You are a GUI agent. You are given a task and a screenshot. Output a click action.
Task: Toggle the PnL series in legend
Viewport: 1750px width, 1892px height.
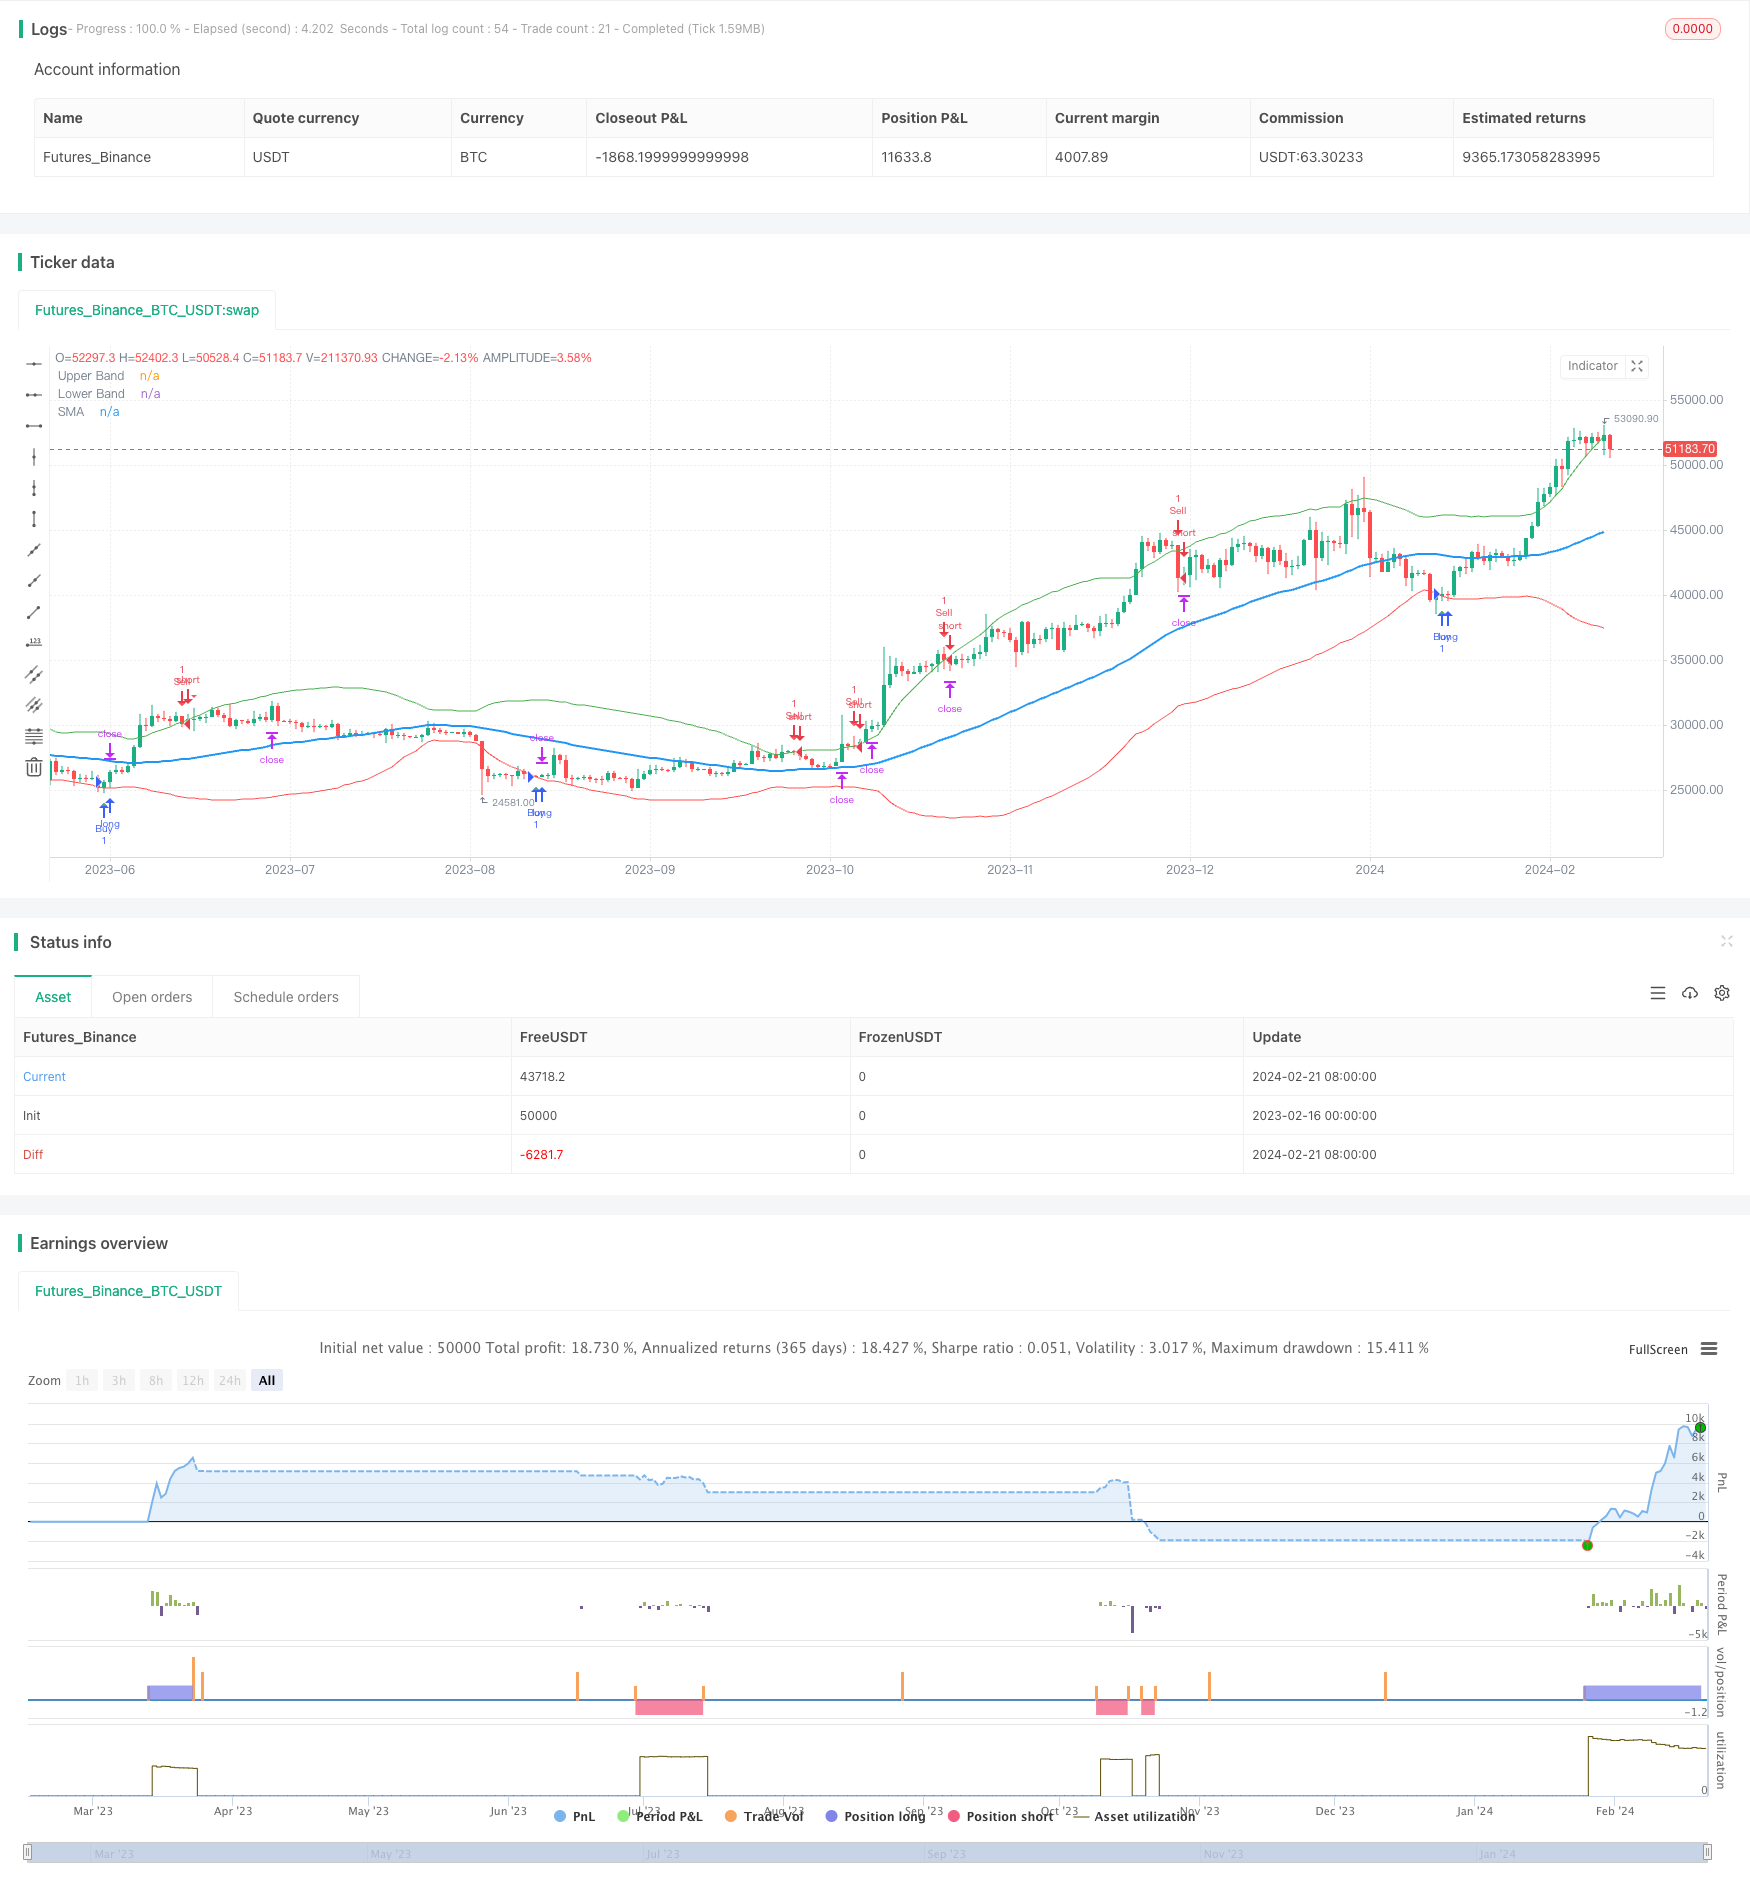coord(575,1816)
